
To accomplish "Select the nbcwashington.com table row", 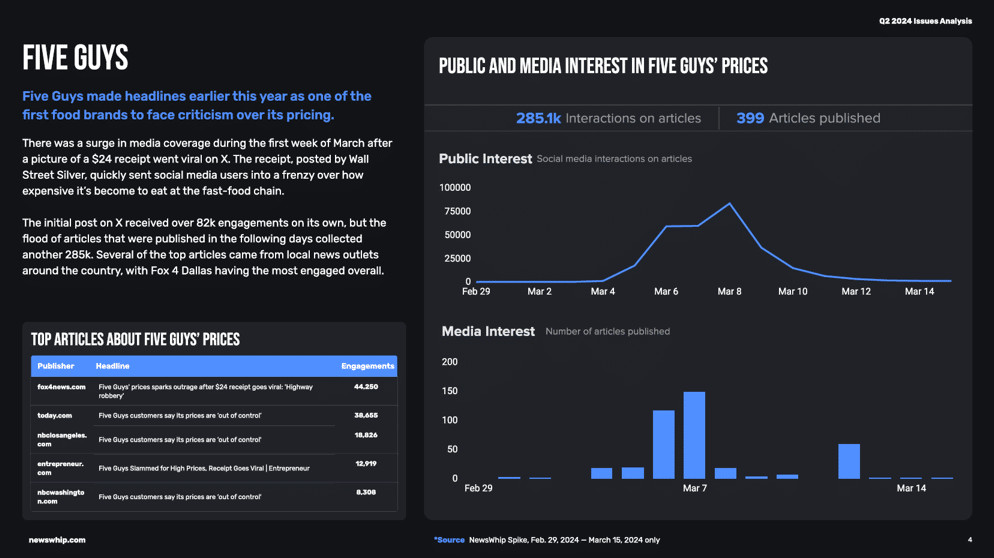I will (214, 496).
